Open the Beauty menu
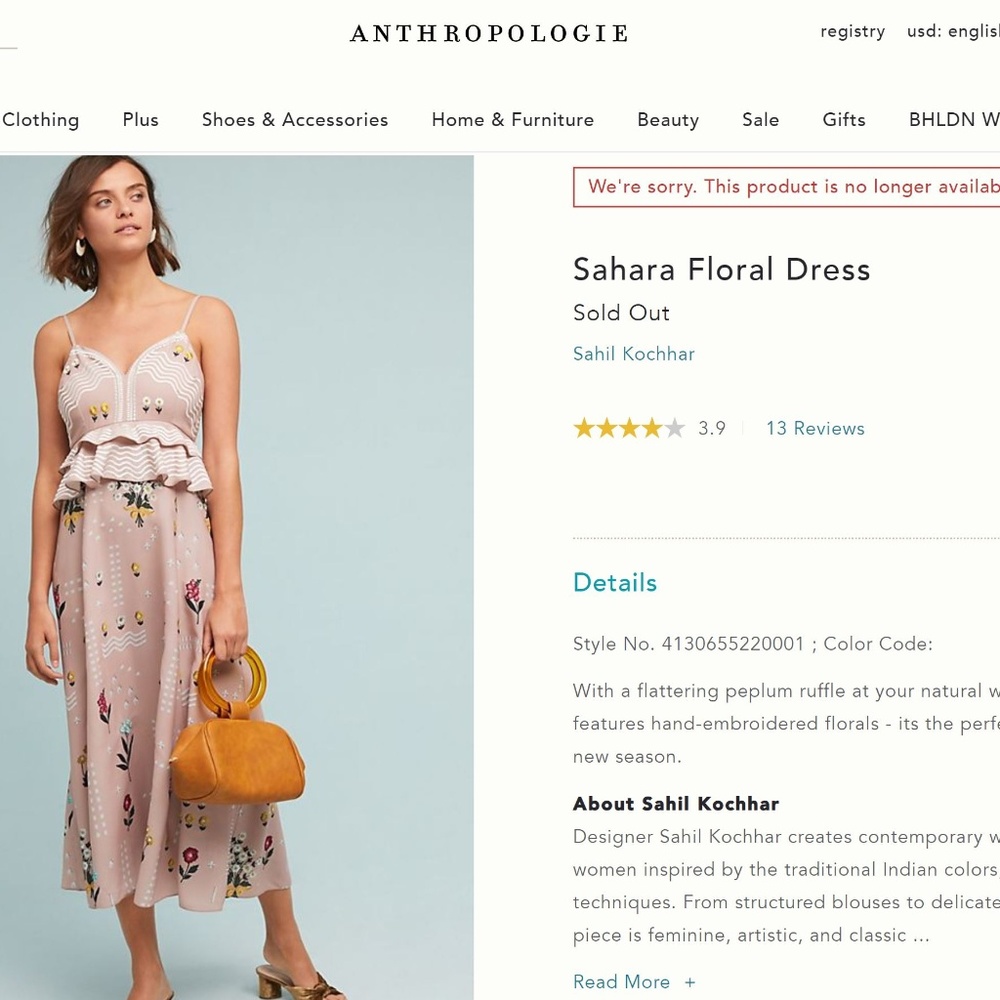 [668, 119]
